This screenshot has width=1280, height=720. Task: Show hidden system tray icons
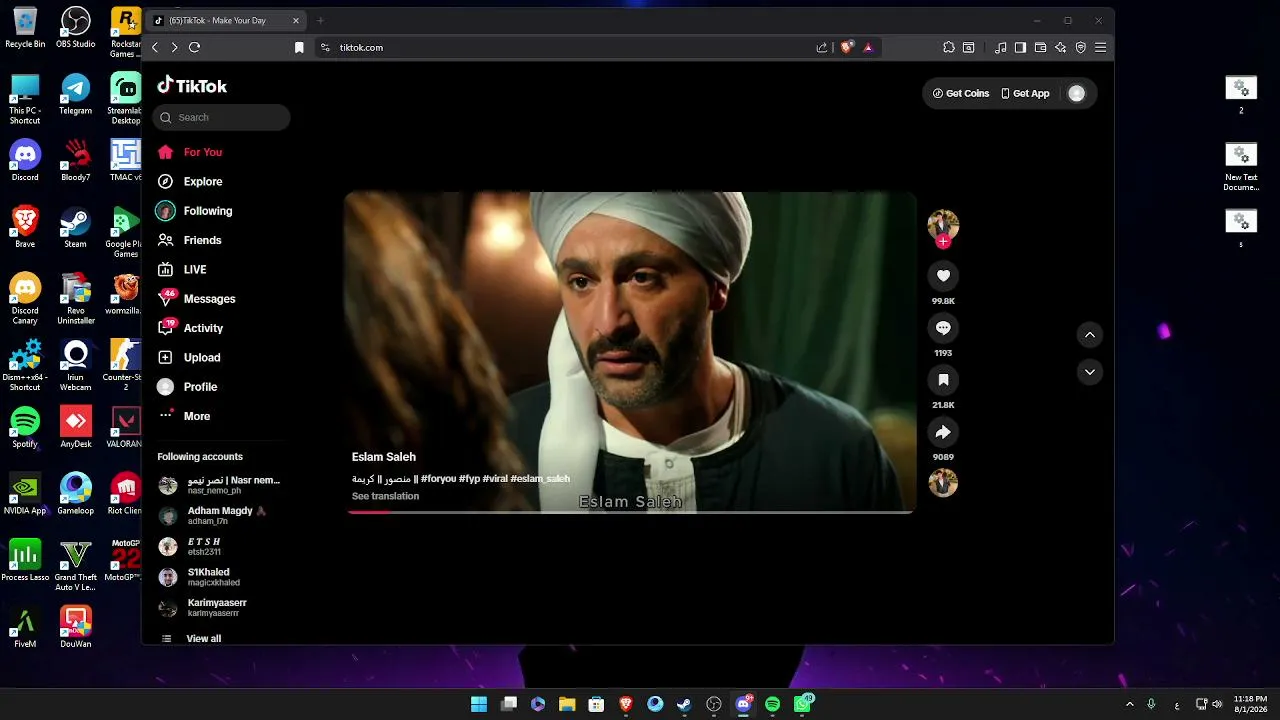click(x=1130, y=704)
